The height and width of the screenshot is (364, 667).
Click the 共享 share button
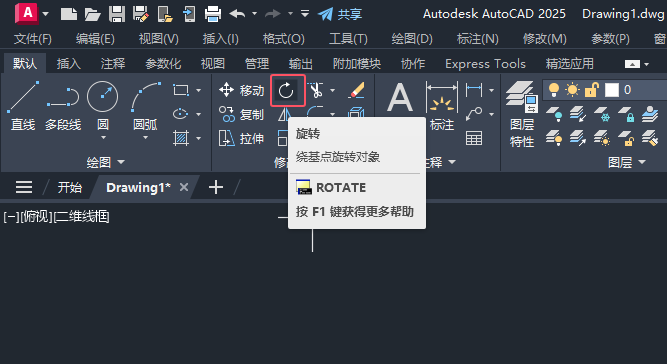click(x=340, y=14)
